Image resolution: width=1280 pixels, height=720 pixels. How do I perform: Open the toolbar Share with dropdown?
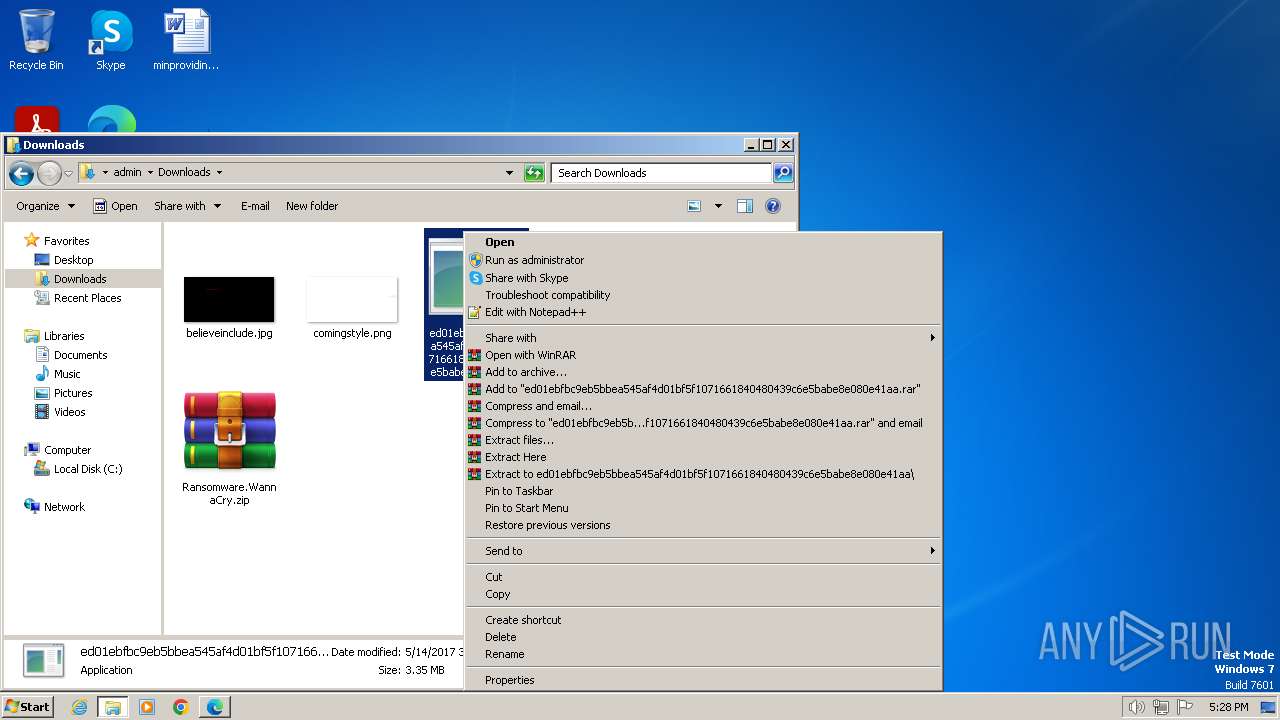tap(187, 206)
